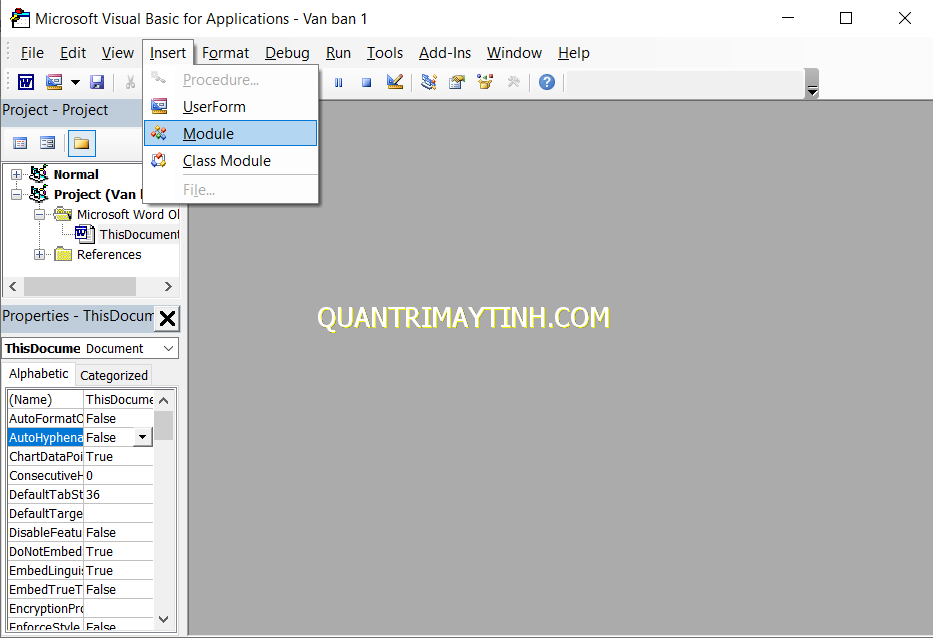Open the Format menu

click(226, 53)
